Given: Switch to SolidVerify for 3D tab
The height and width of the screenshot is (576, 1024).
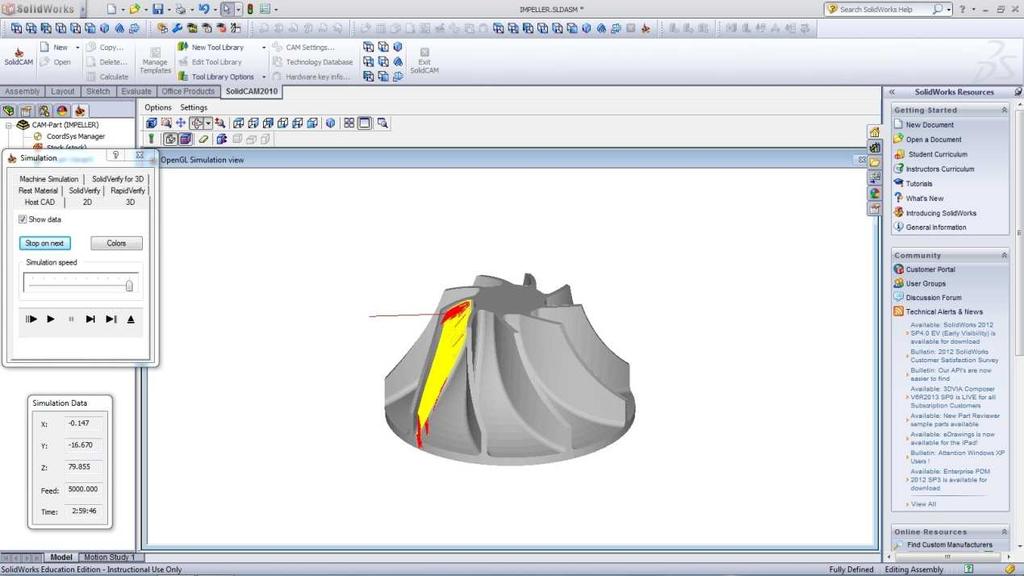Looking at the screenshot, I should (118, 179).
